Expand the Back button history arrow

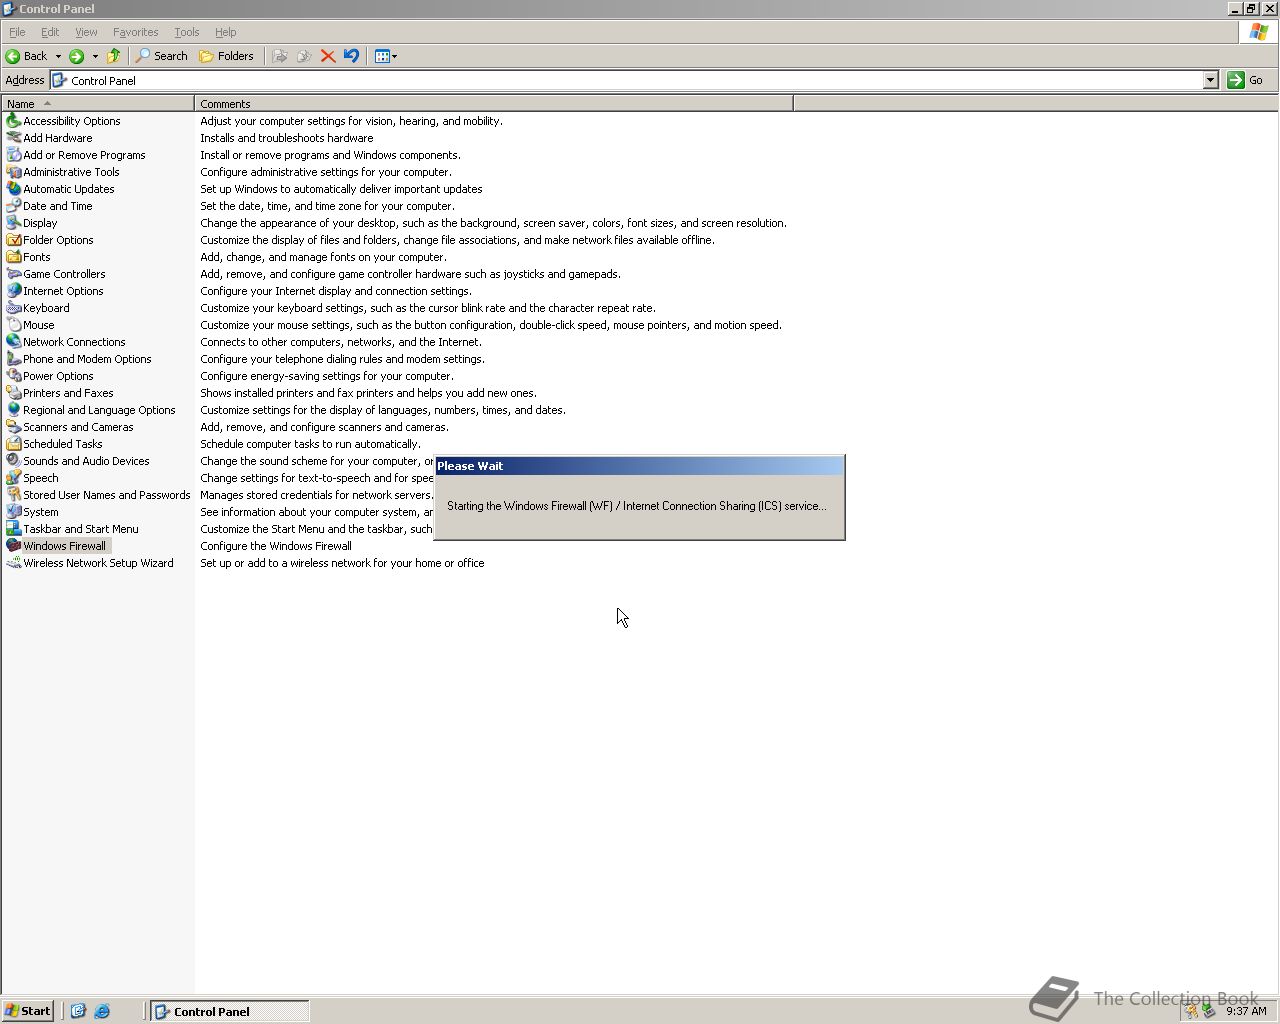point(58,56)
